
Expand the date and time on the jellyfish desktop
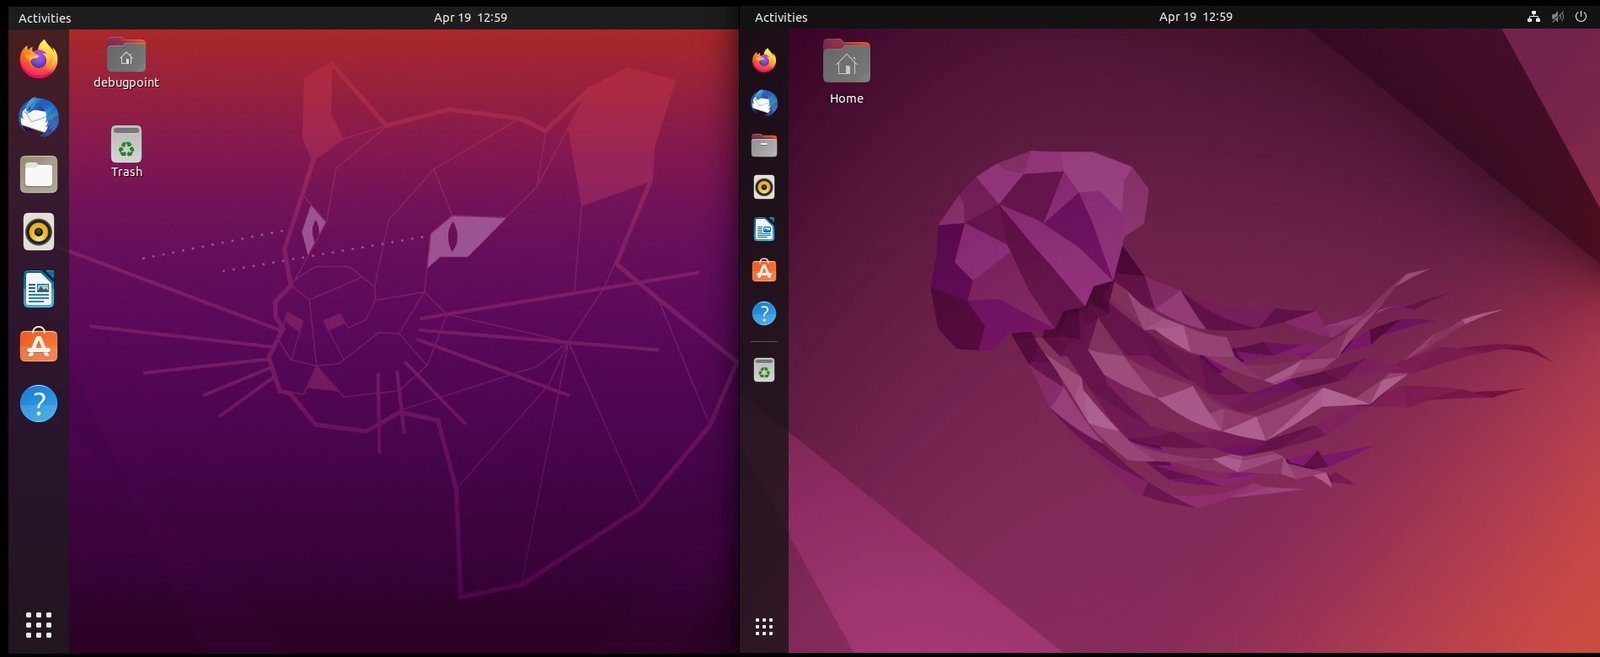click(x=1195, y=17)
